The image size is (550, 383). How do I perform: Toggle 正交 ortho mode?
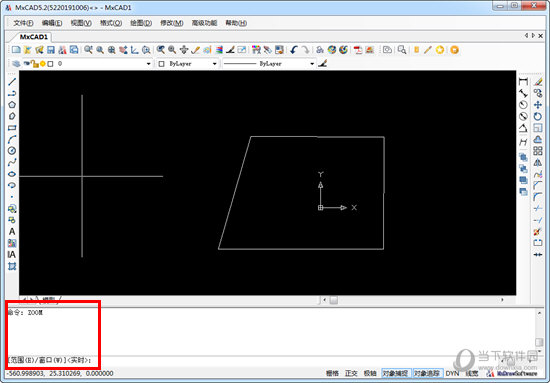pyautogui.click(x=351, y=373)
